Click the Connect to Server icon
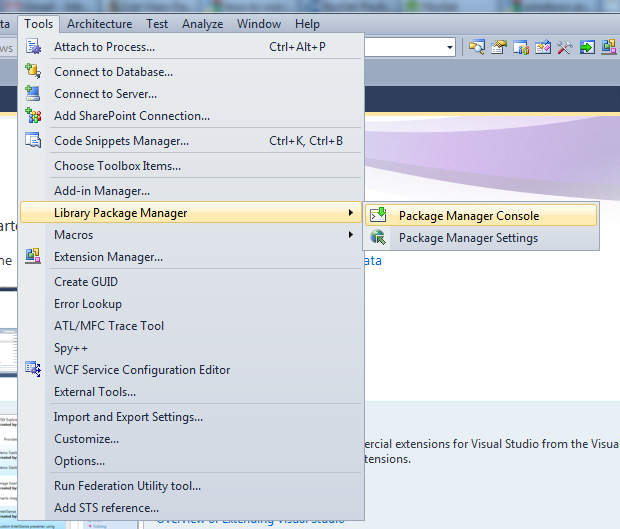This screenshot has height=529, width=620. pos(33,94)
